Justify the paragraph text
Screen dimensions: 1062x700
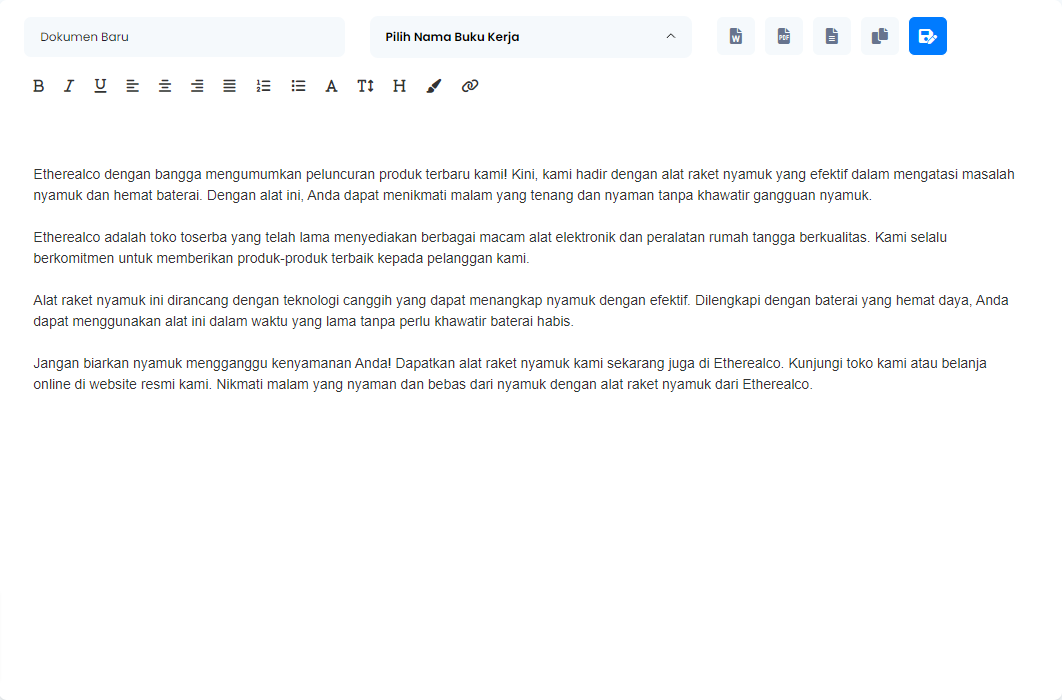229,86
